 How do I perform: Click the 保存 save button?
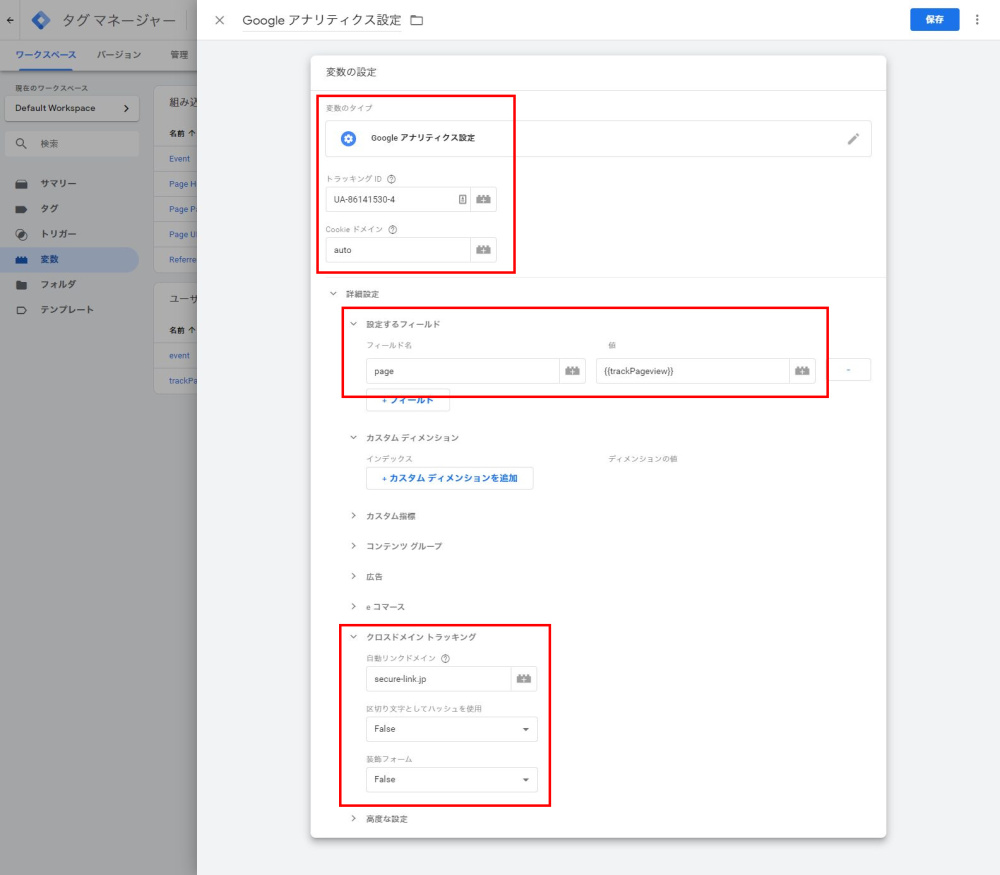click(x=934, y=20)
